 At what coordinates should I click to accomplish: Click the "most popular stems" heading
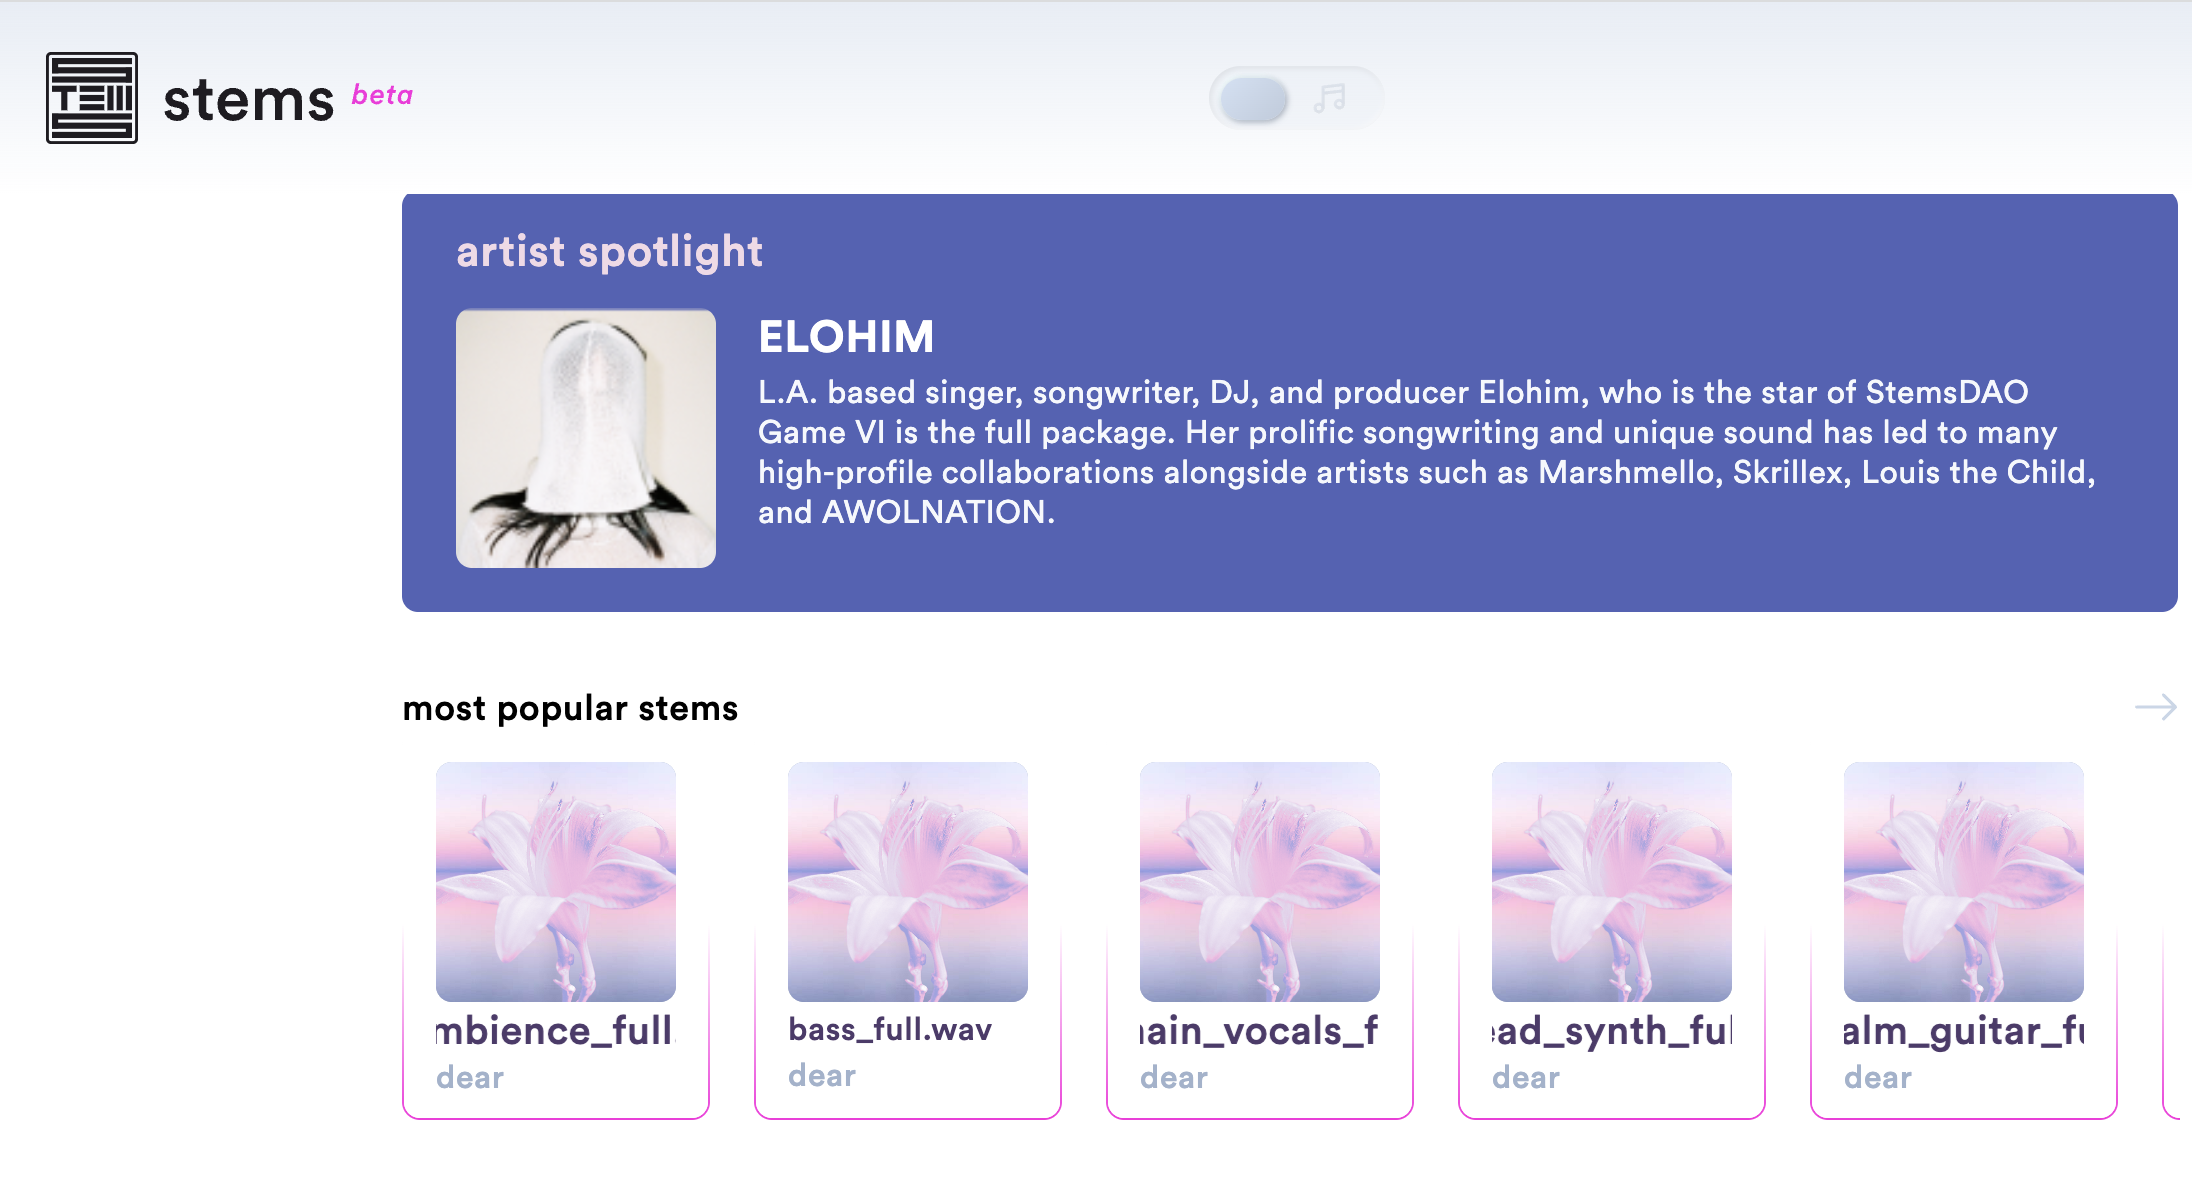(x=570, y=709)
